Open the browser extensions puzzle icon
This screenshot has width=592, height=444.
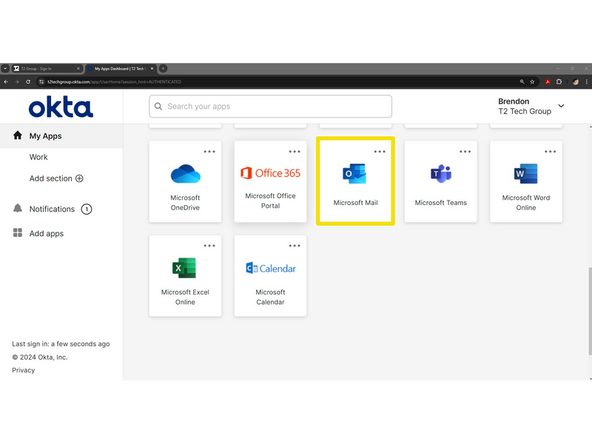[x=559, y=82]
